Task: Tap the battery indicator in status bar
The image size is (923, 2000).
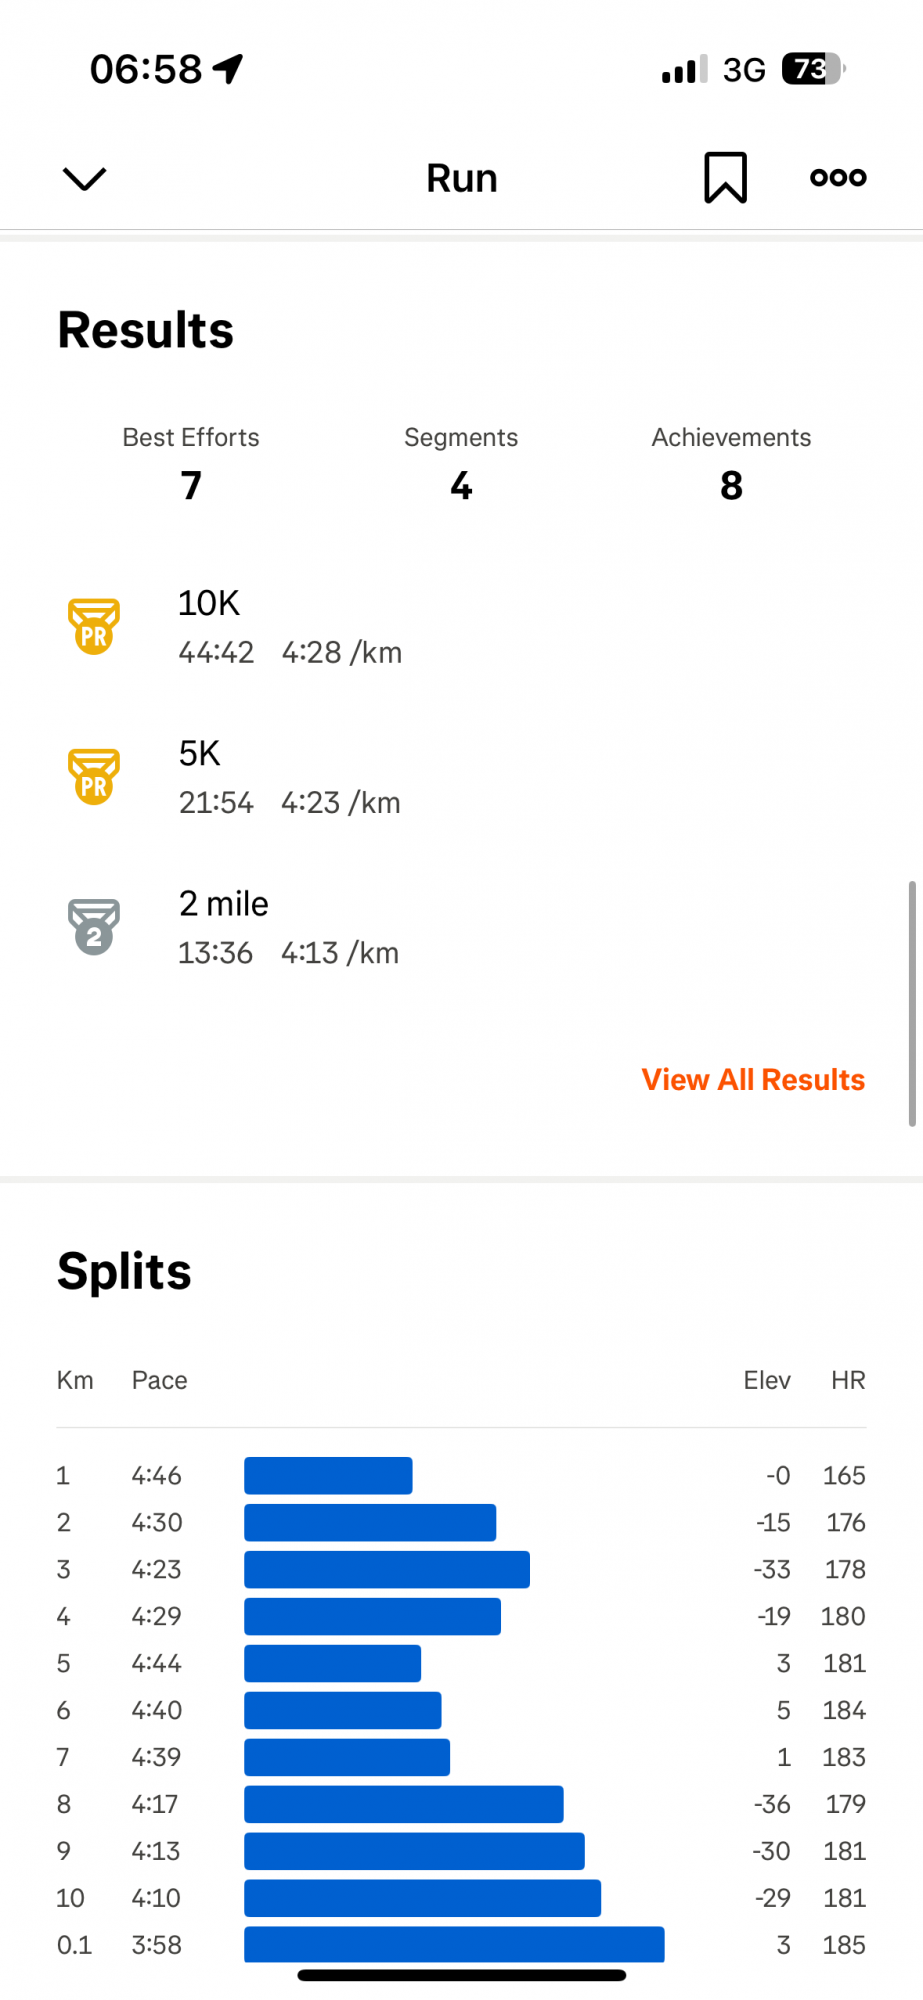Action: (813, 69)
